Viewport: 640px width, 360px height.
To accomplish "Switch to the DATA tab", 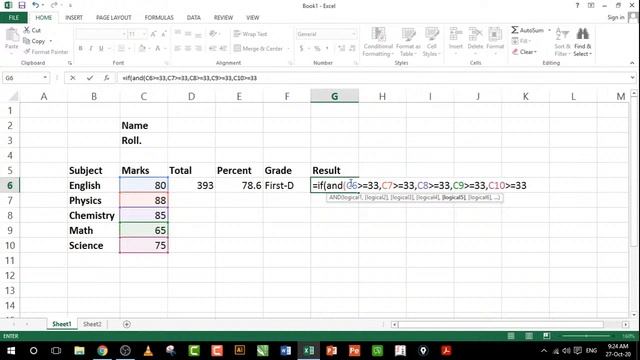I will 193,18.
